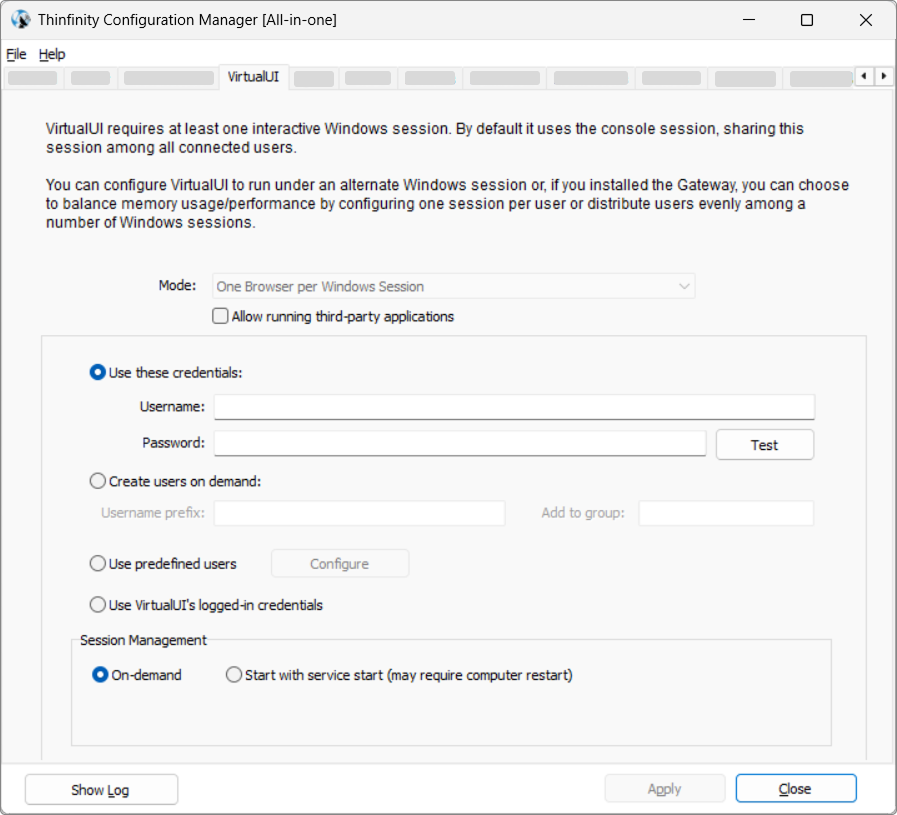The width and height of the screenshot is (897, 815).
Task: Maximize the Configuration Manager window
Action: pos(807,20)
